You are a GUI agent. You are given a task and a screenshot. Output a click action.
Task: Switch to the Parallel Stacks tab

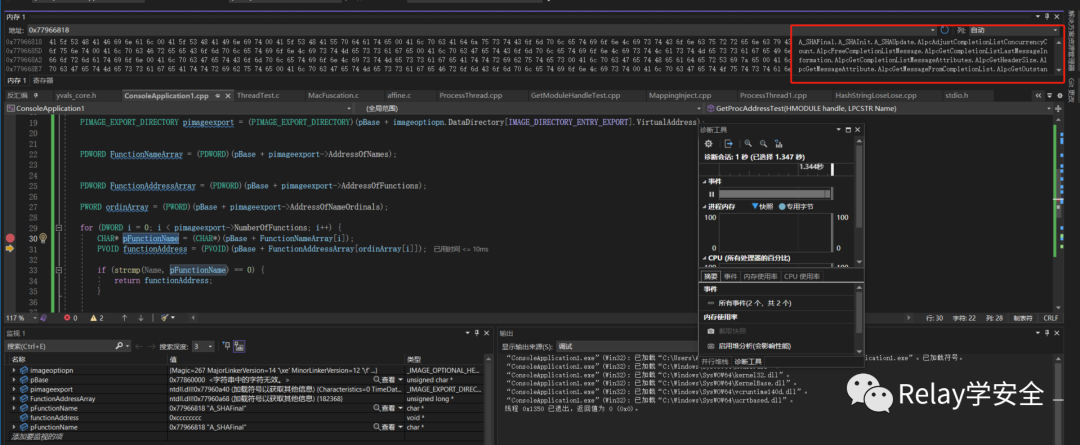click(715, 361)
